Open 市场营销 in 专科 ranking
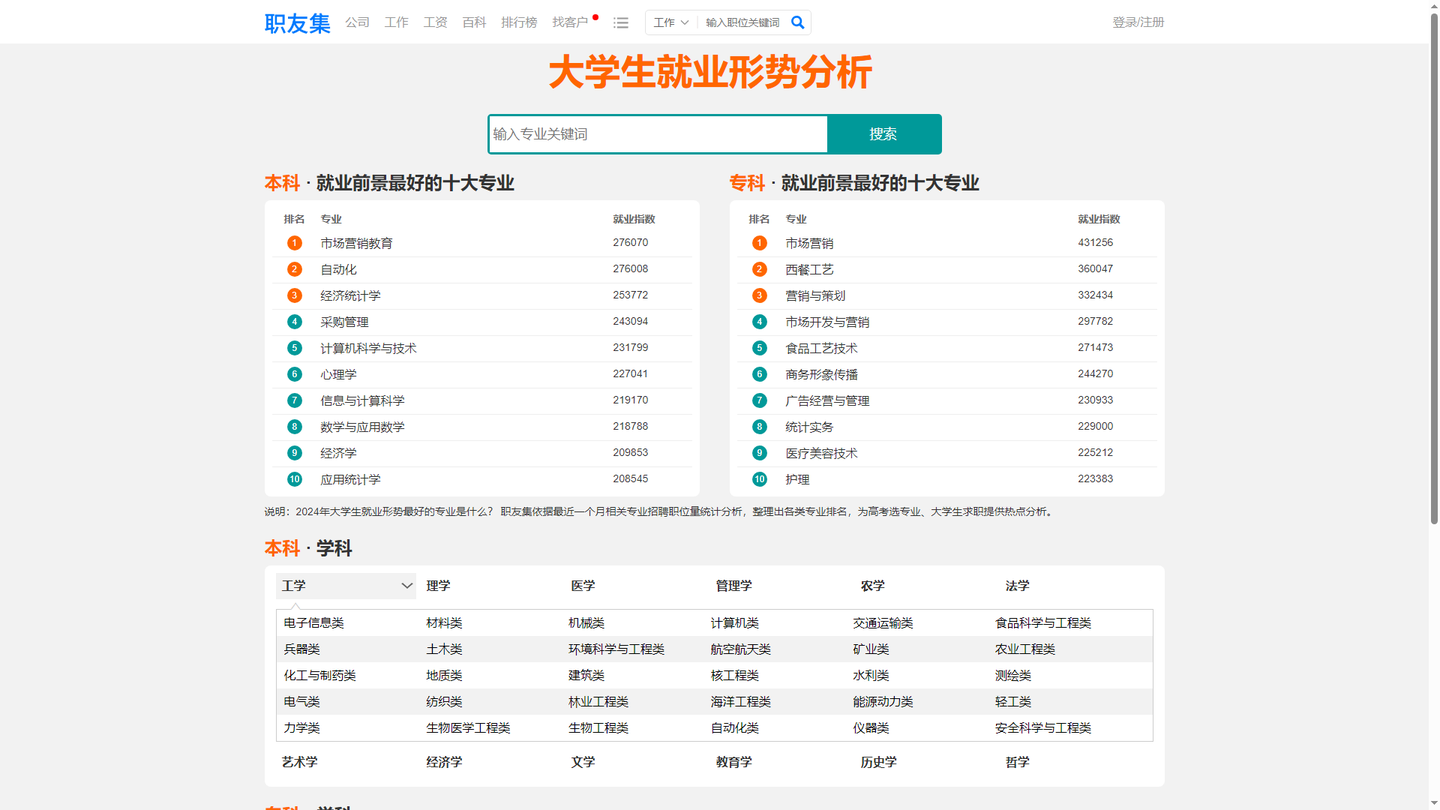1440x810 pixels. pyautogui.click(x=810, y=243)
